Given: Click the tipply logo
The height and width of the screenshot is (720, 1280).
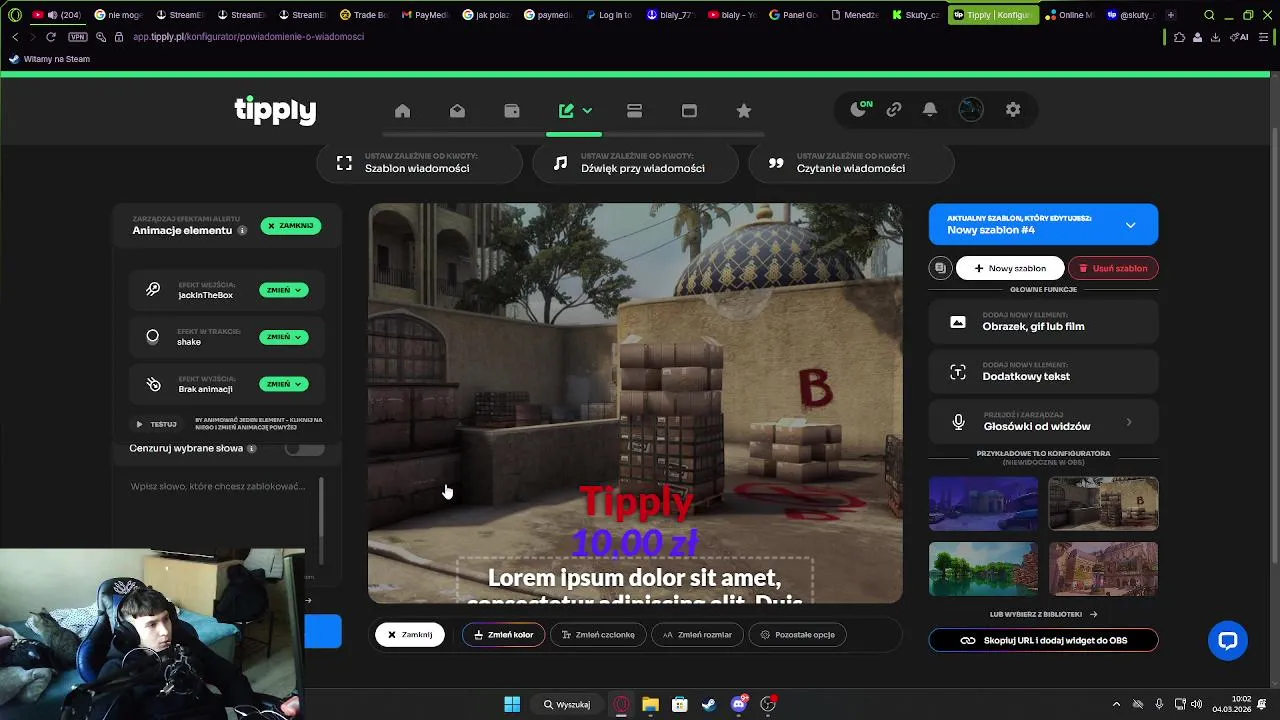Looking at the screenshot, I should [x=275, y=110].
